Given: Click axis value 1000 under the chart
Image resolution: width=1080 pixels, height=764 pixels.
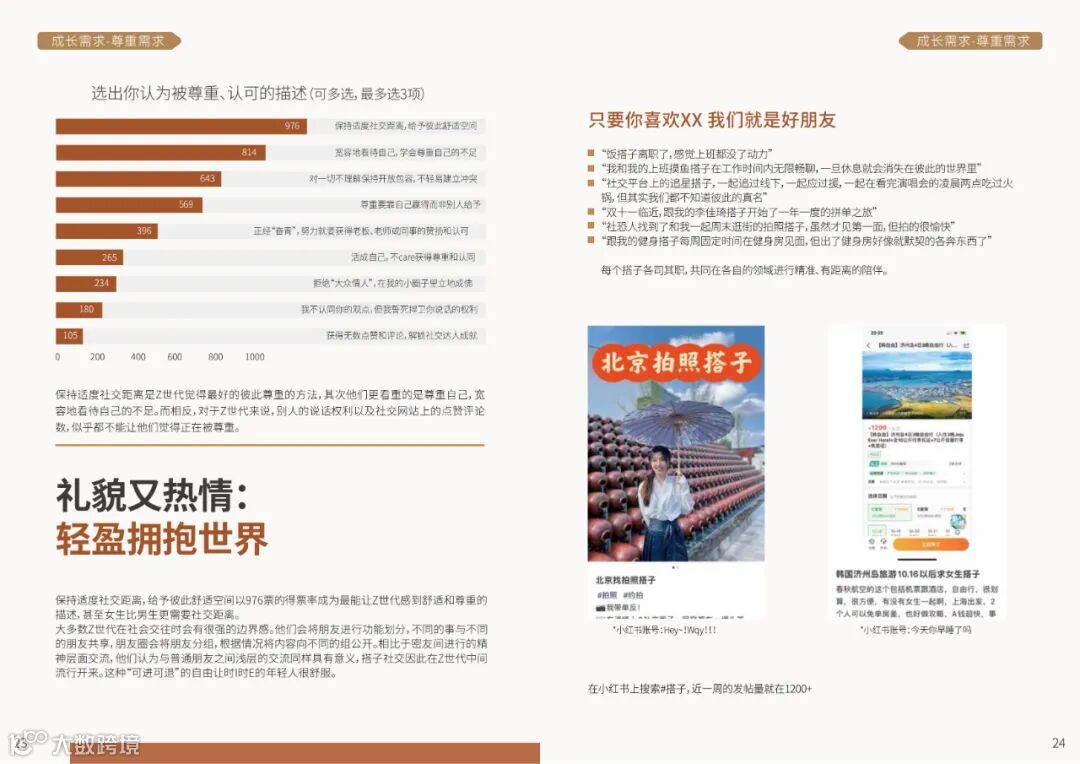Looking at the screenshot, I should [x=255, y=357].
